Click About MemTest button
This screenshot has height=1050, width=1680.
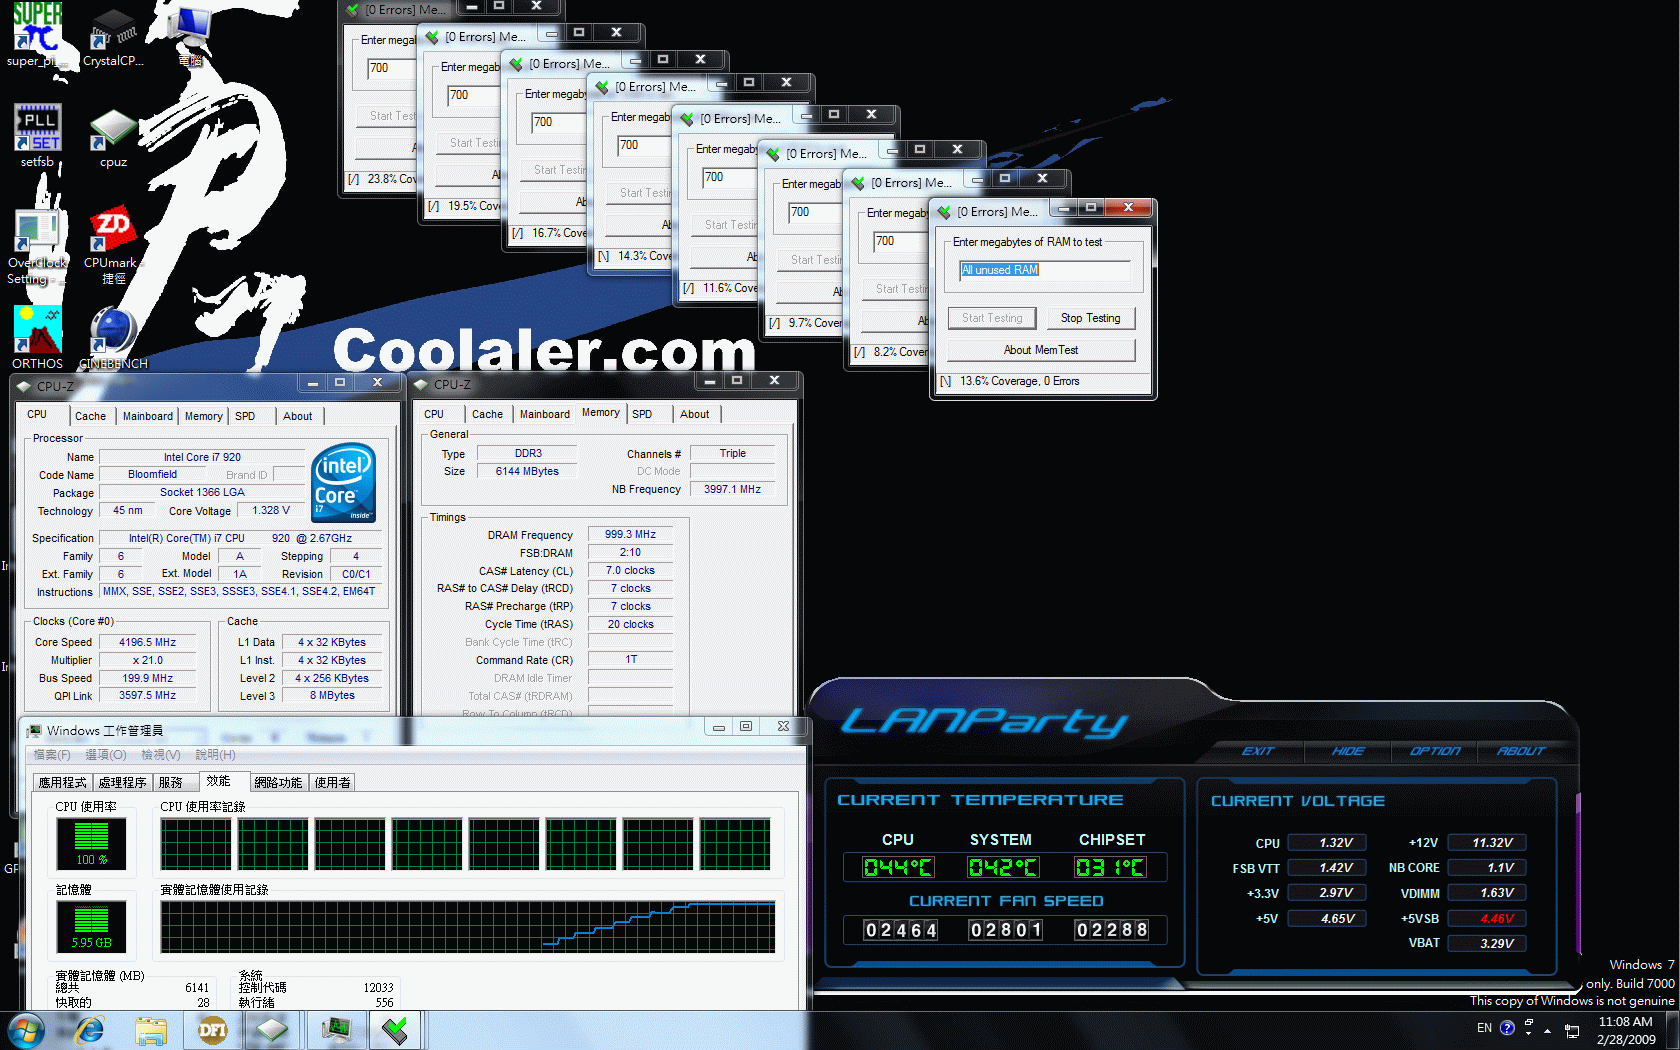pyautogui.click(x=1041, y=350)
